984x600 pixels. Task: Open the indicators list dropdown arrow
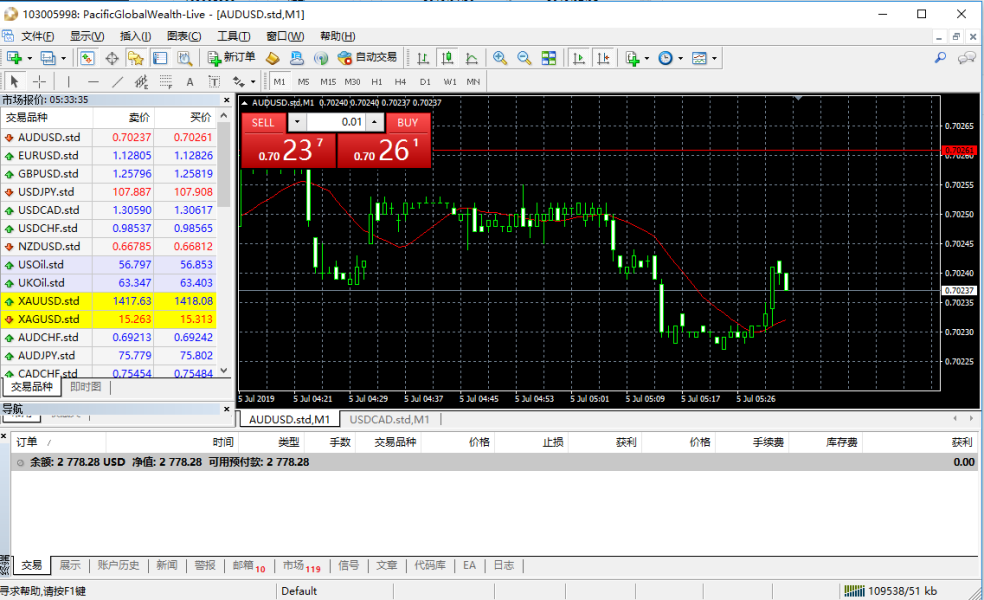point(647,59)
